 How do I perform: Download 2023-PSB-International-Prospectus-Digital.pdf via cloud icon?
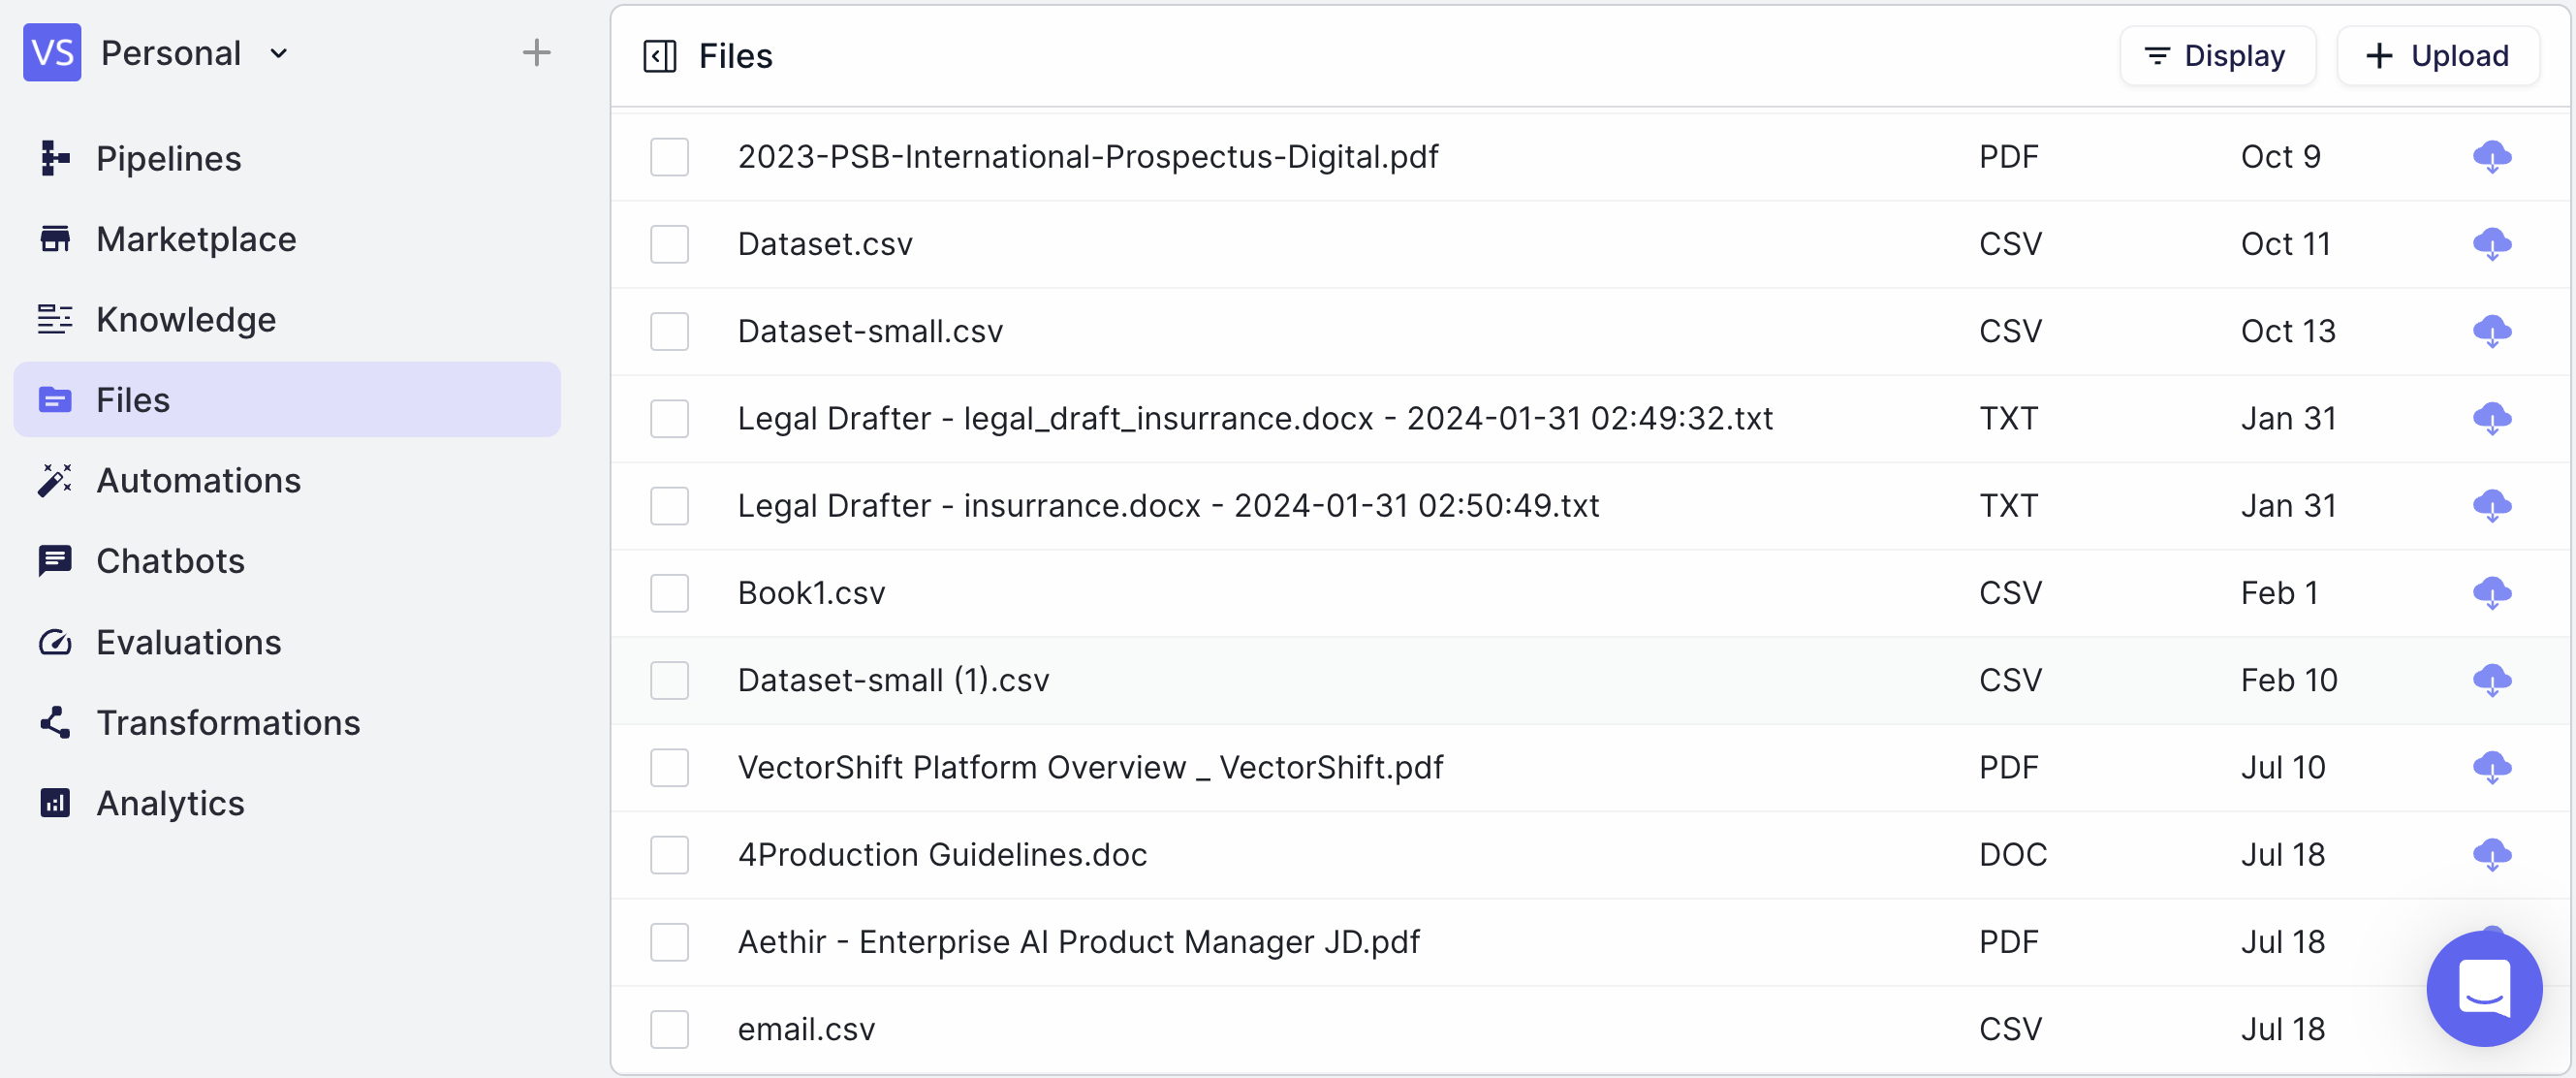pos(2491,157)
